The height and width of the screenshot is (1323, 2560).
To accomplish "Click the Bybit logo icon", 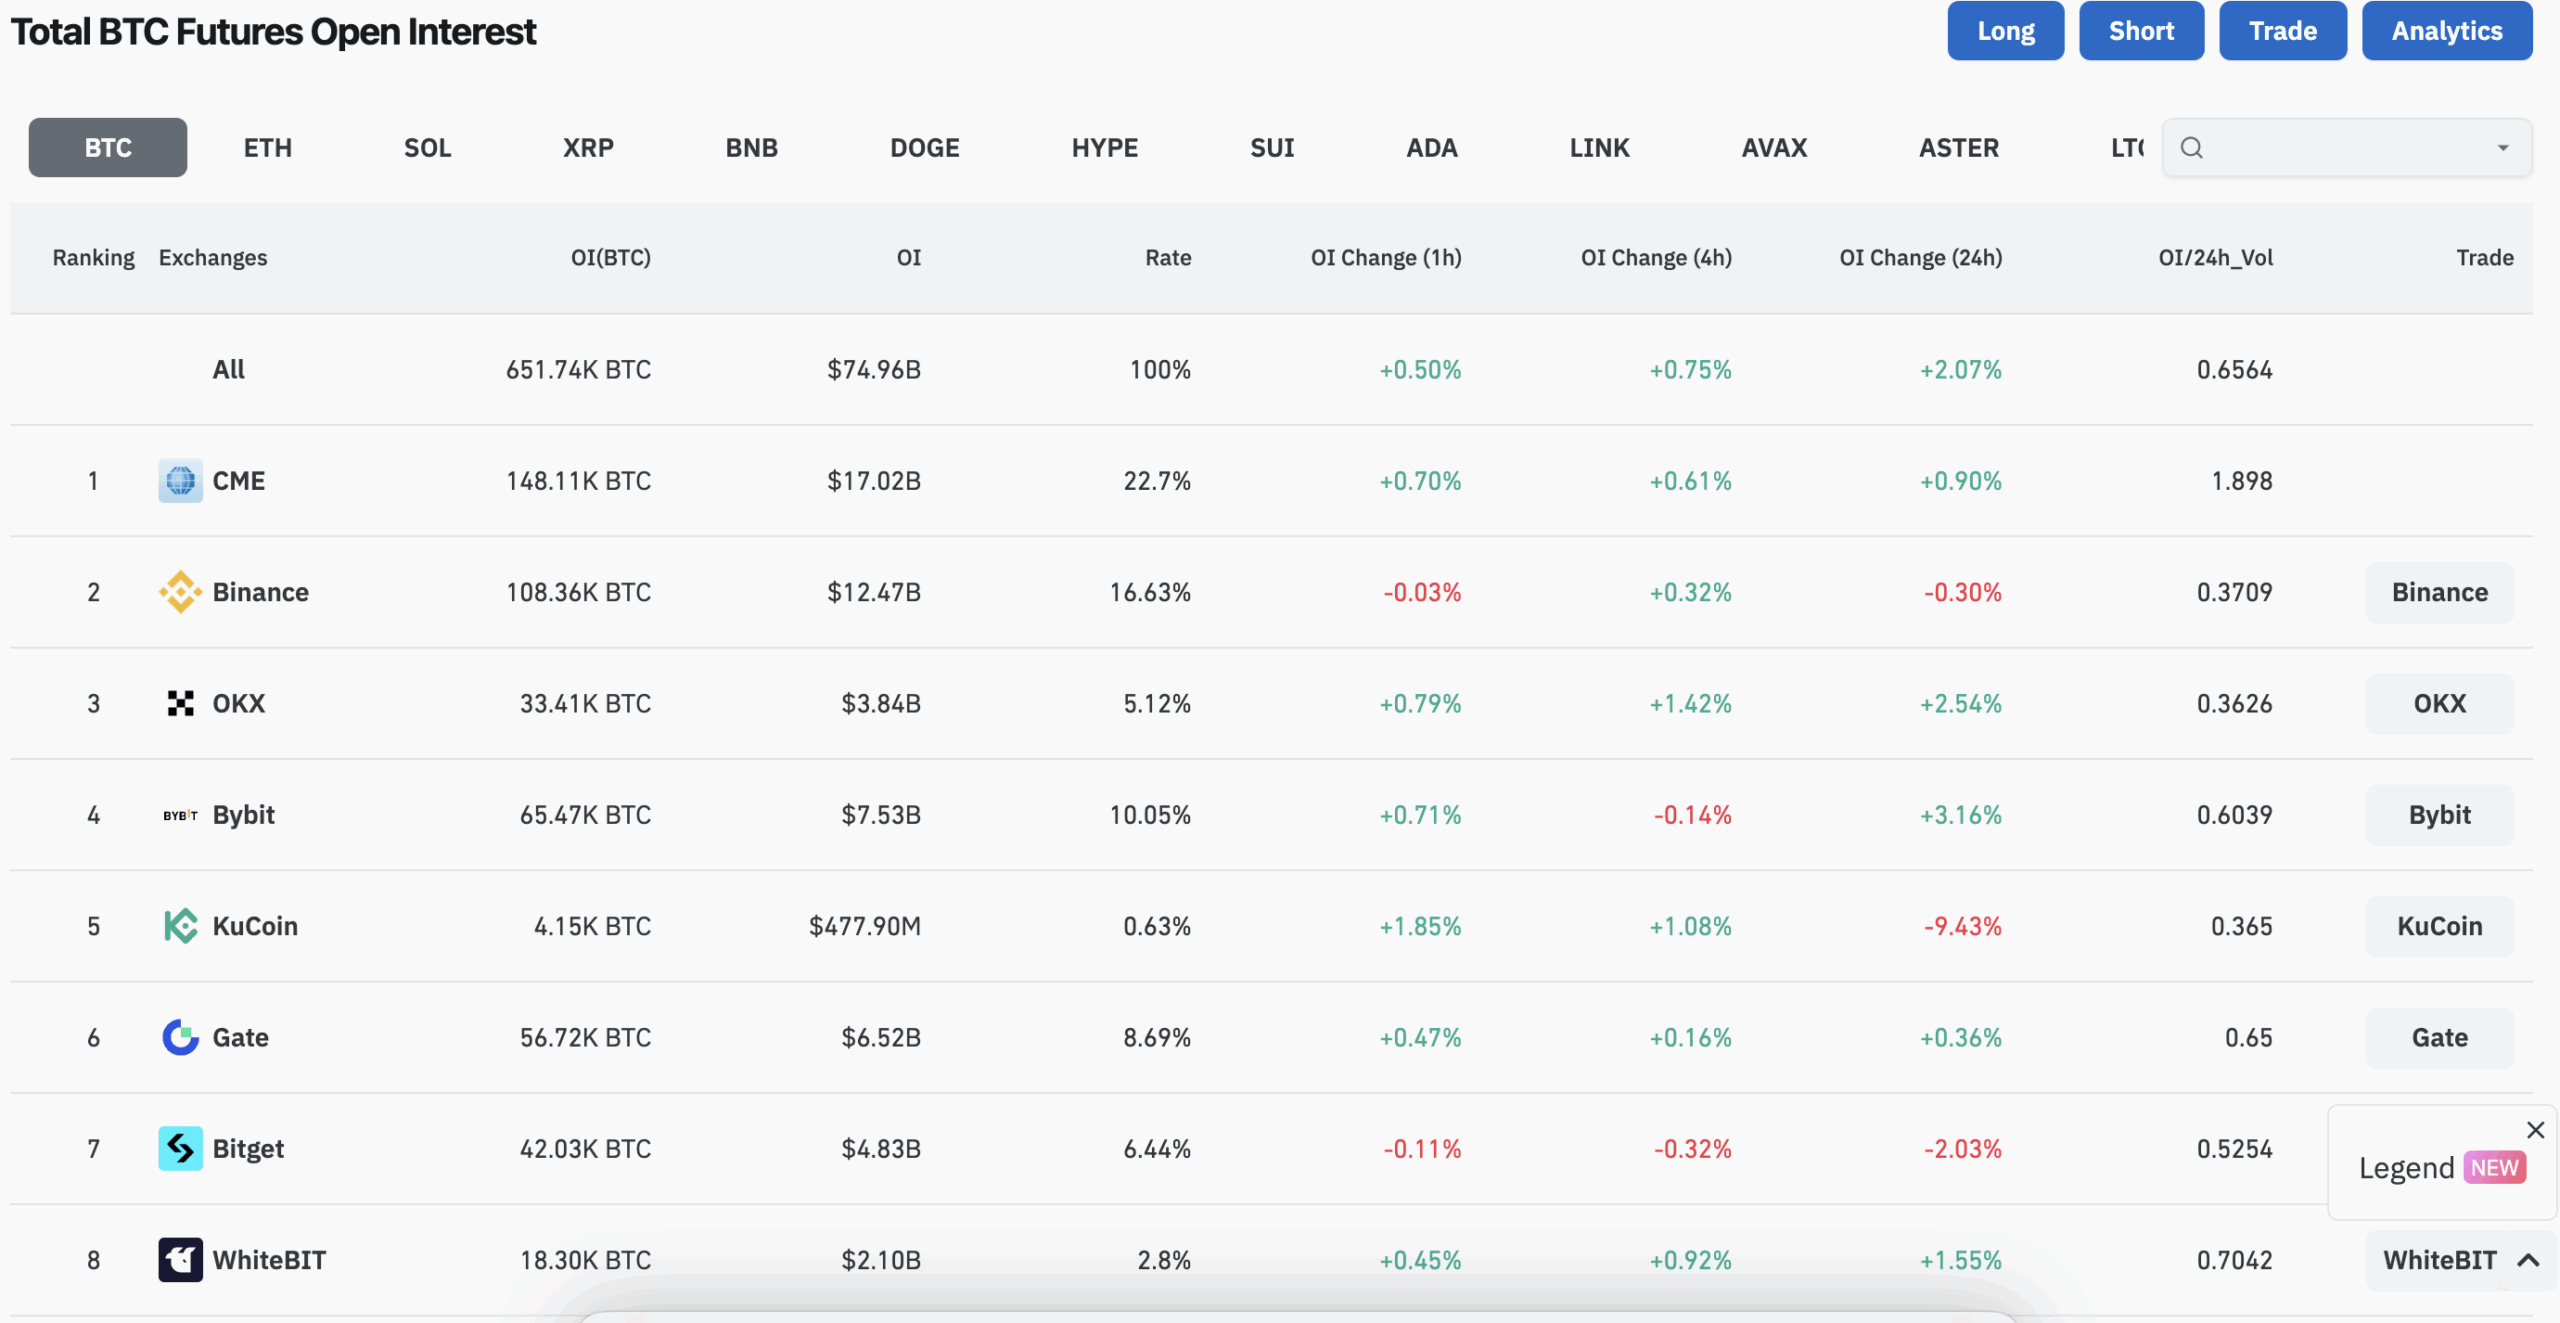I will [x=180, y=815].
